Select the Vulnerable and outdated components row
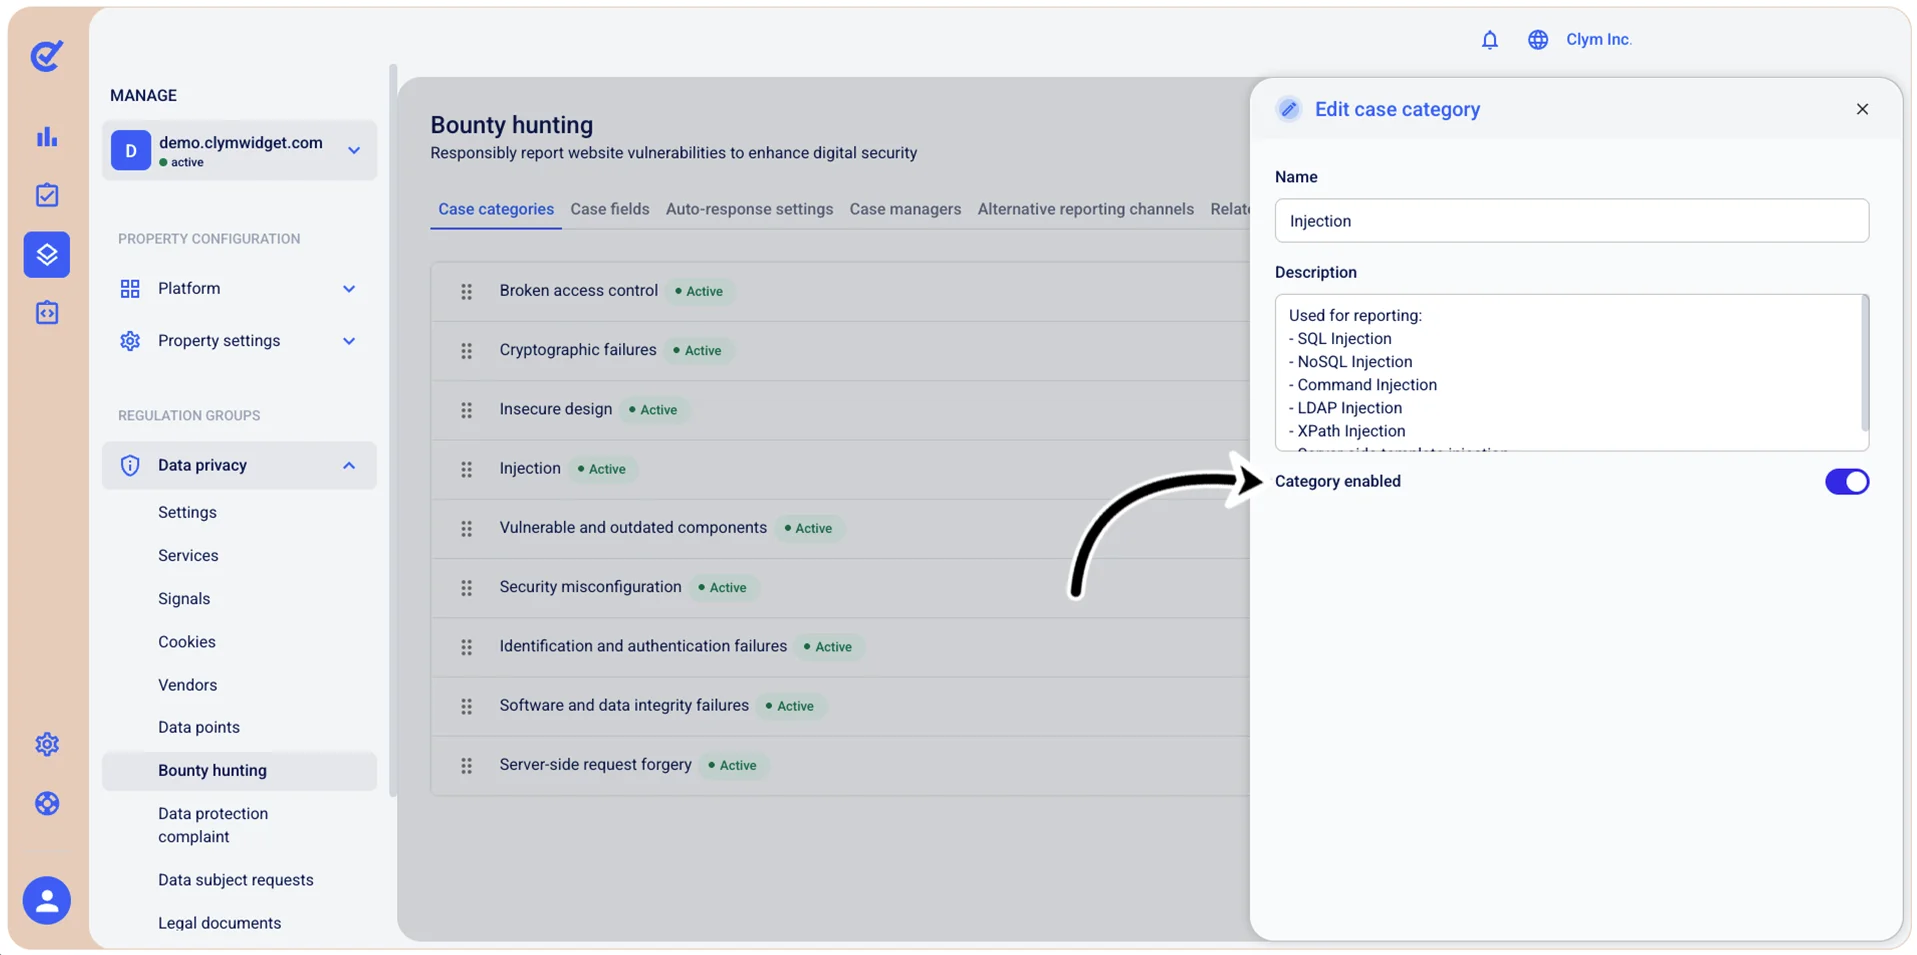Image resolution: width=1917 pixels, height=955 pixels. pos(840,528)
